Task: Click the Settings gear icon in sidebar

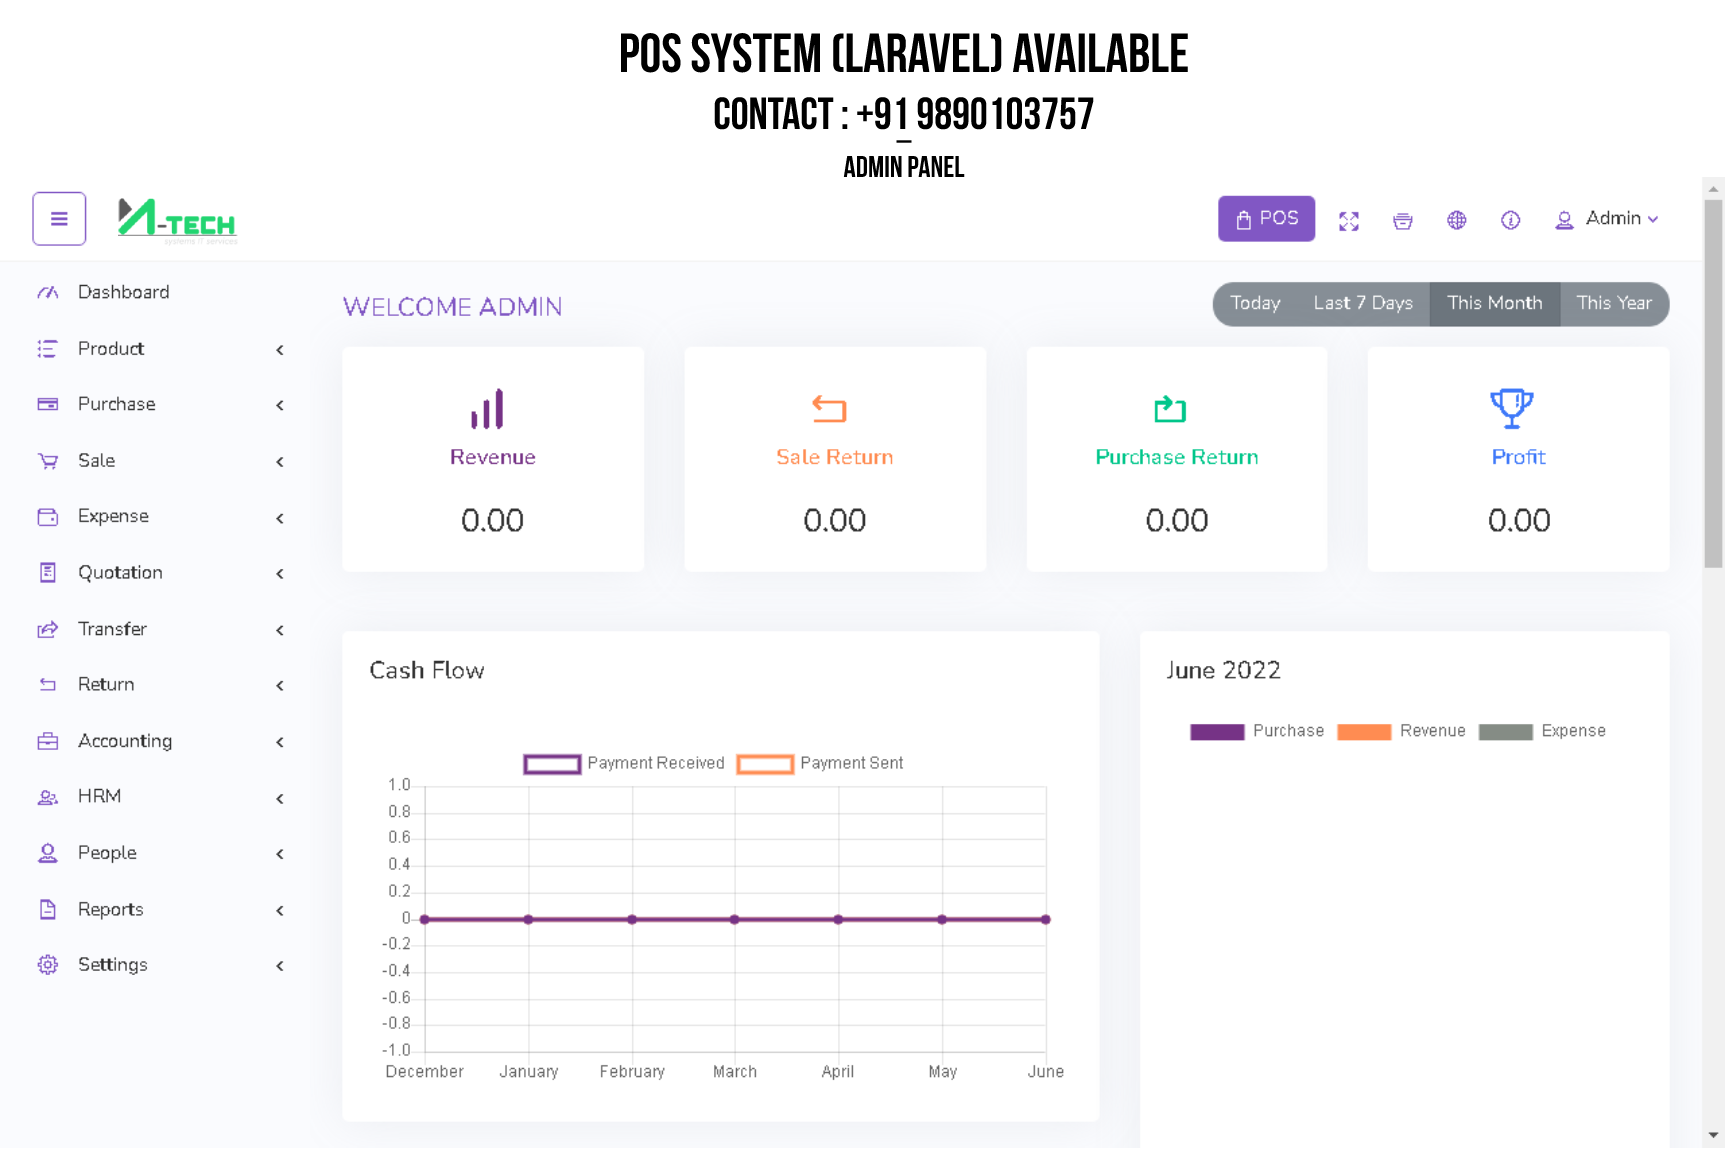Action: (x=47, y=965)
